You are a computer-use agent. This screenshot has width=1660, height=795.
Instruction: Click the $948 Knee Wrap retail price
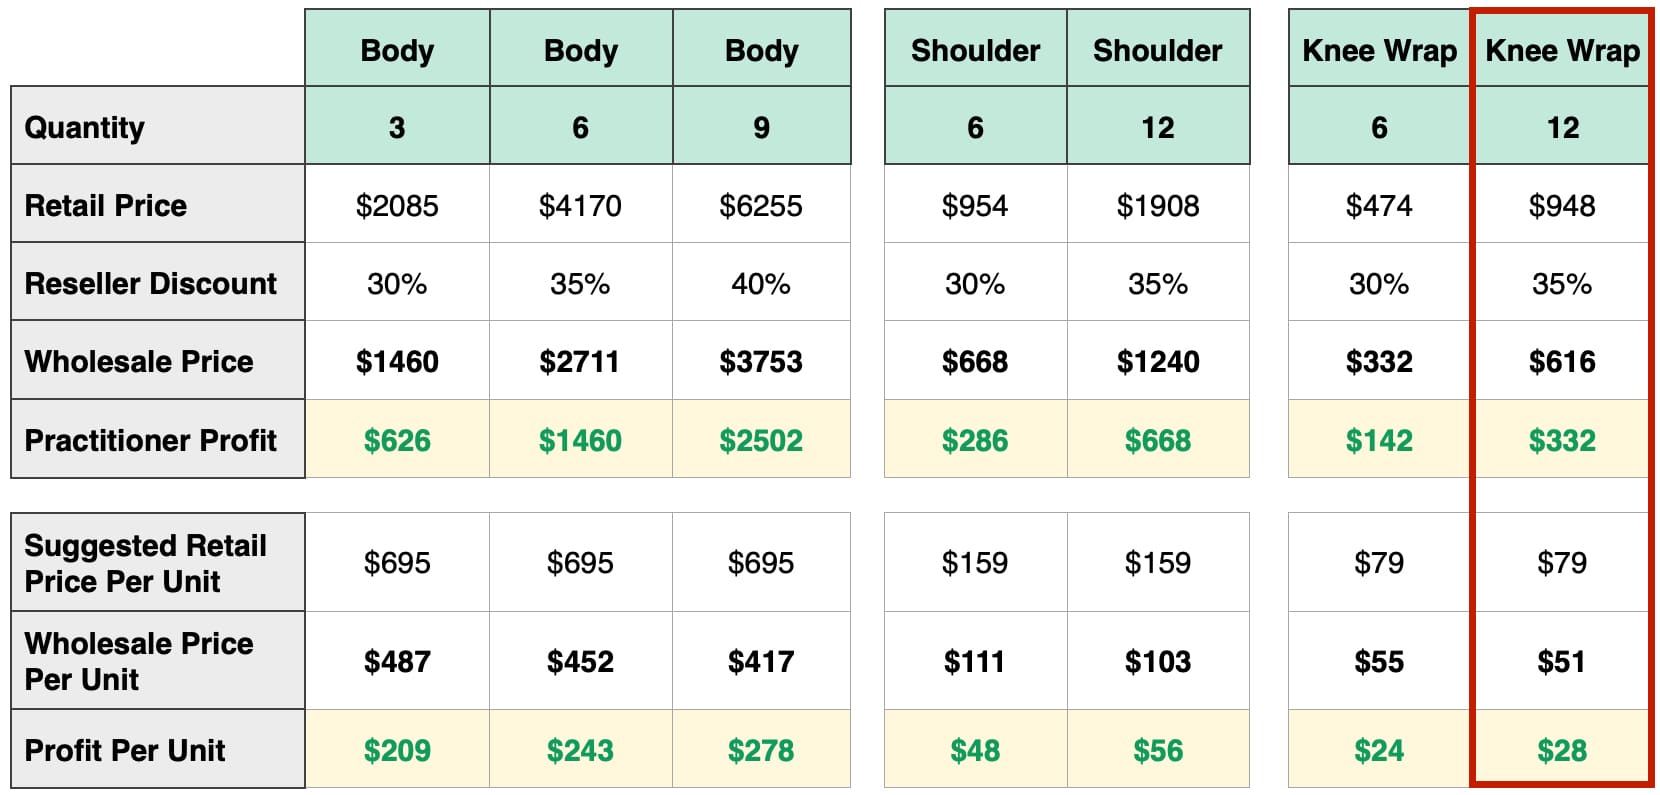(x=1562, y=204)
